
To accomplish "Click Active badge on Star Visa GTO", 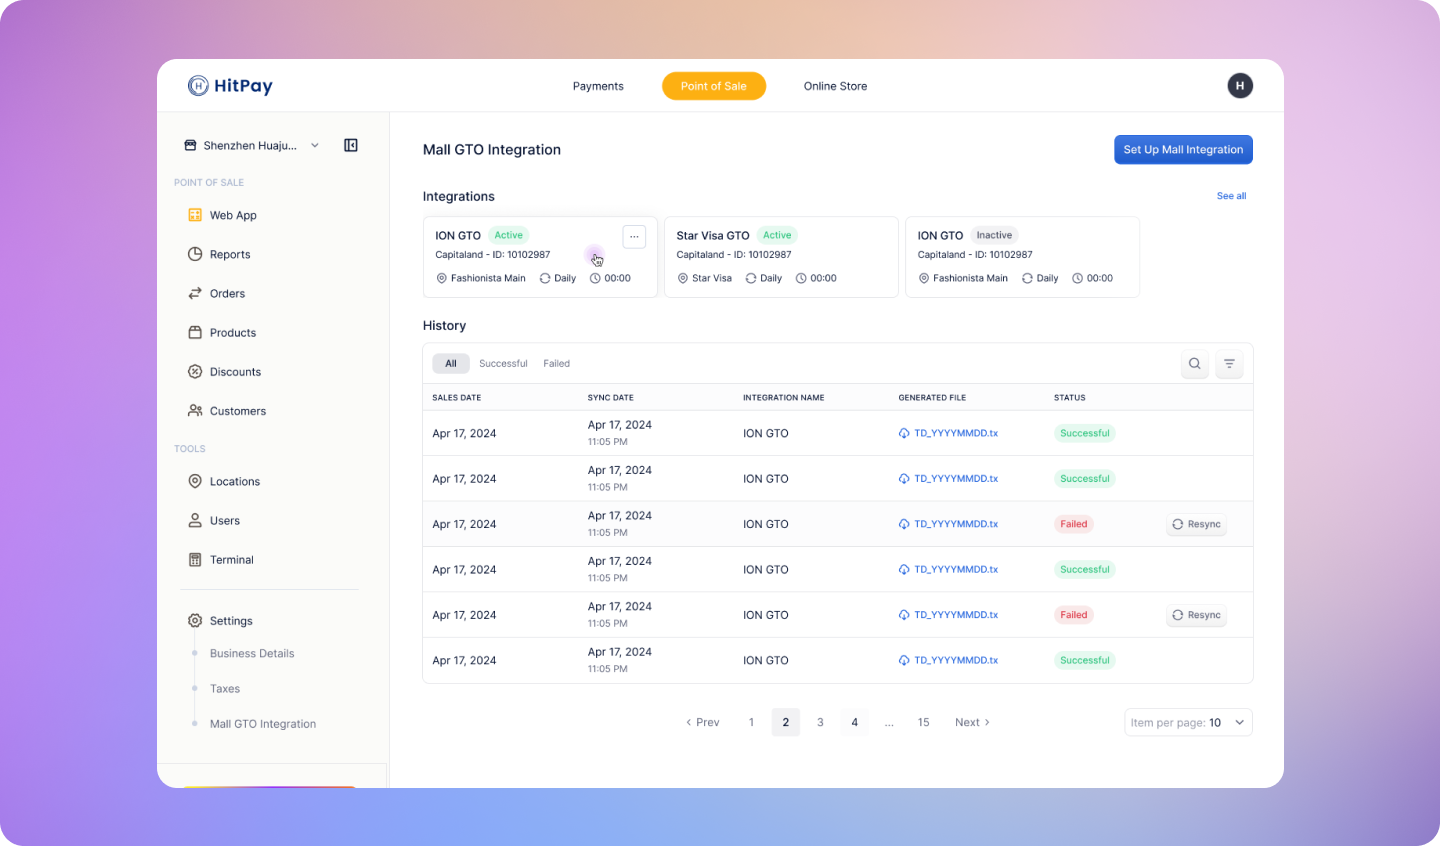I will tap(777, 235).
